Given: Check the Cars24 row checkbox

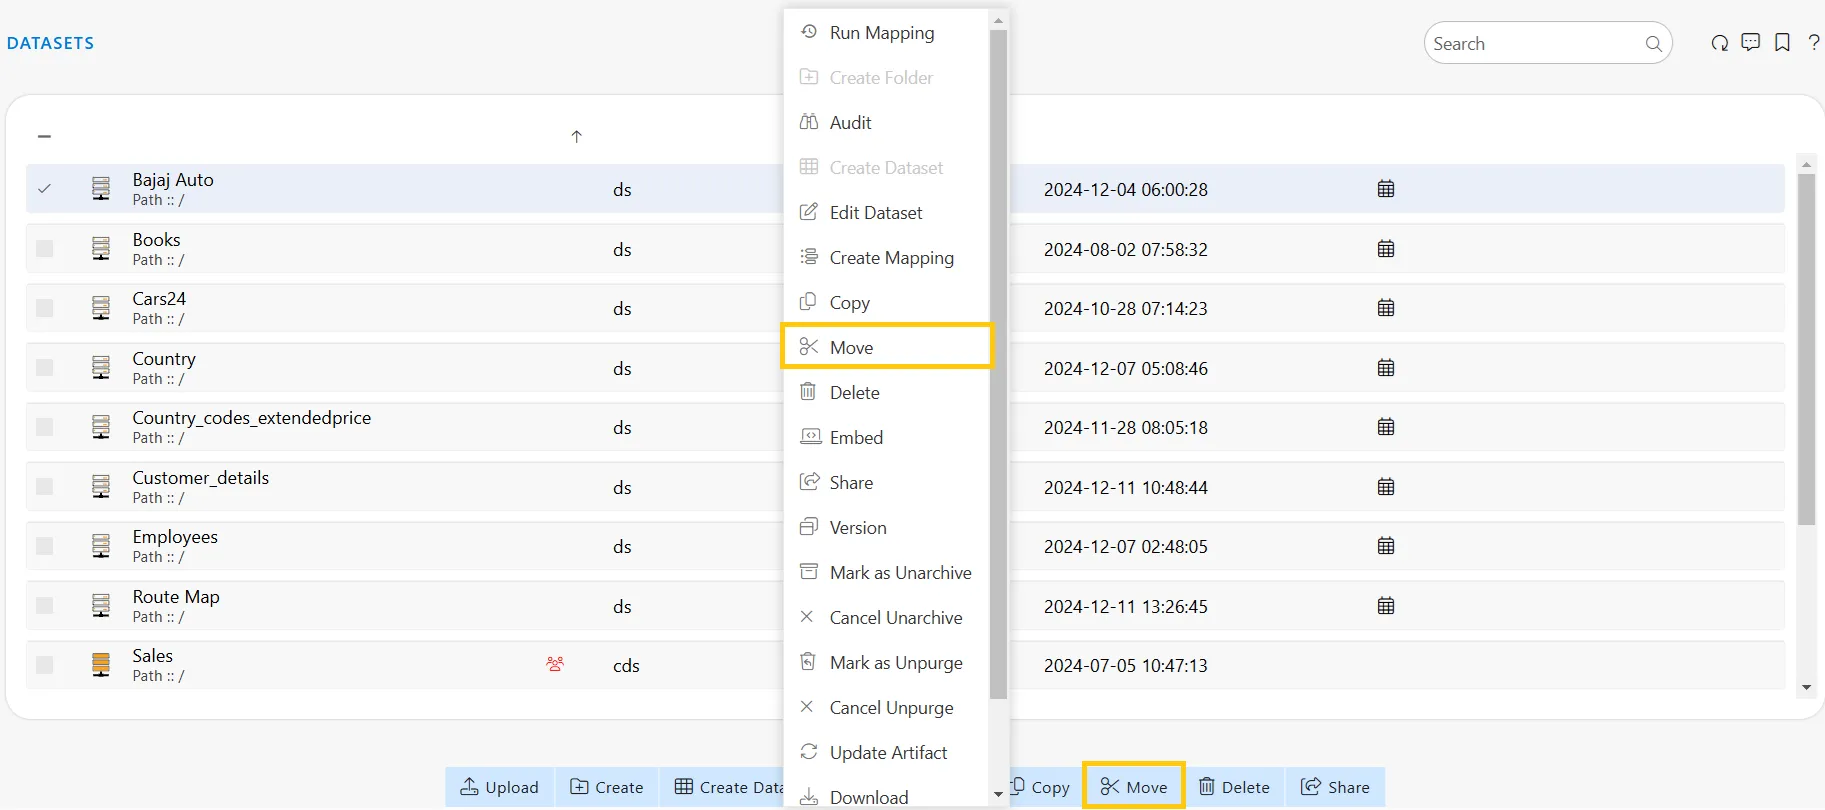Looking at the screenshot, I should (x=44, y=307).
